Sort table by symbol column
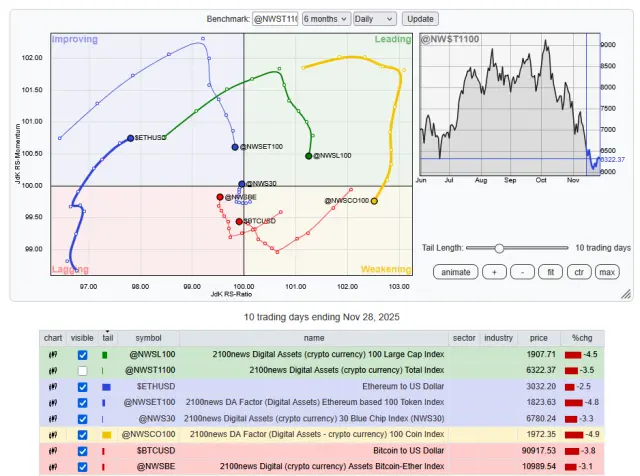The height and width of the screenshot is (476, 640). [x=149, y=338]
